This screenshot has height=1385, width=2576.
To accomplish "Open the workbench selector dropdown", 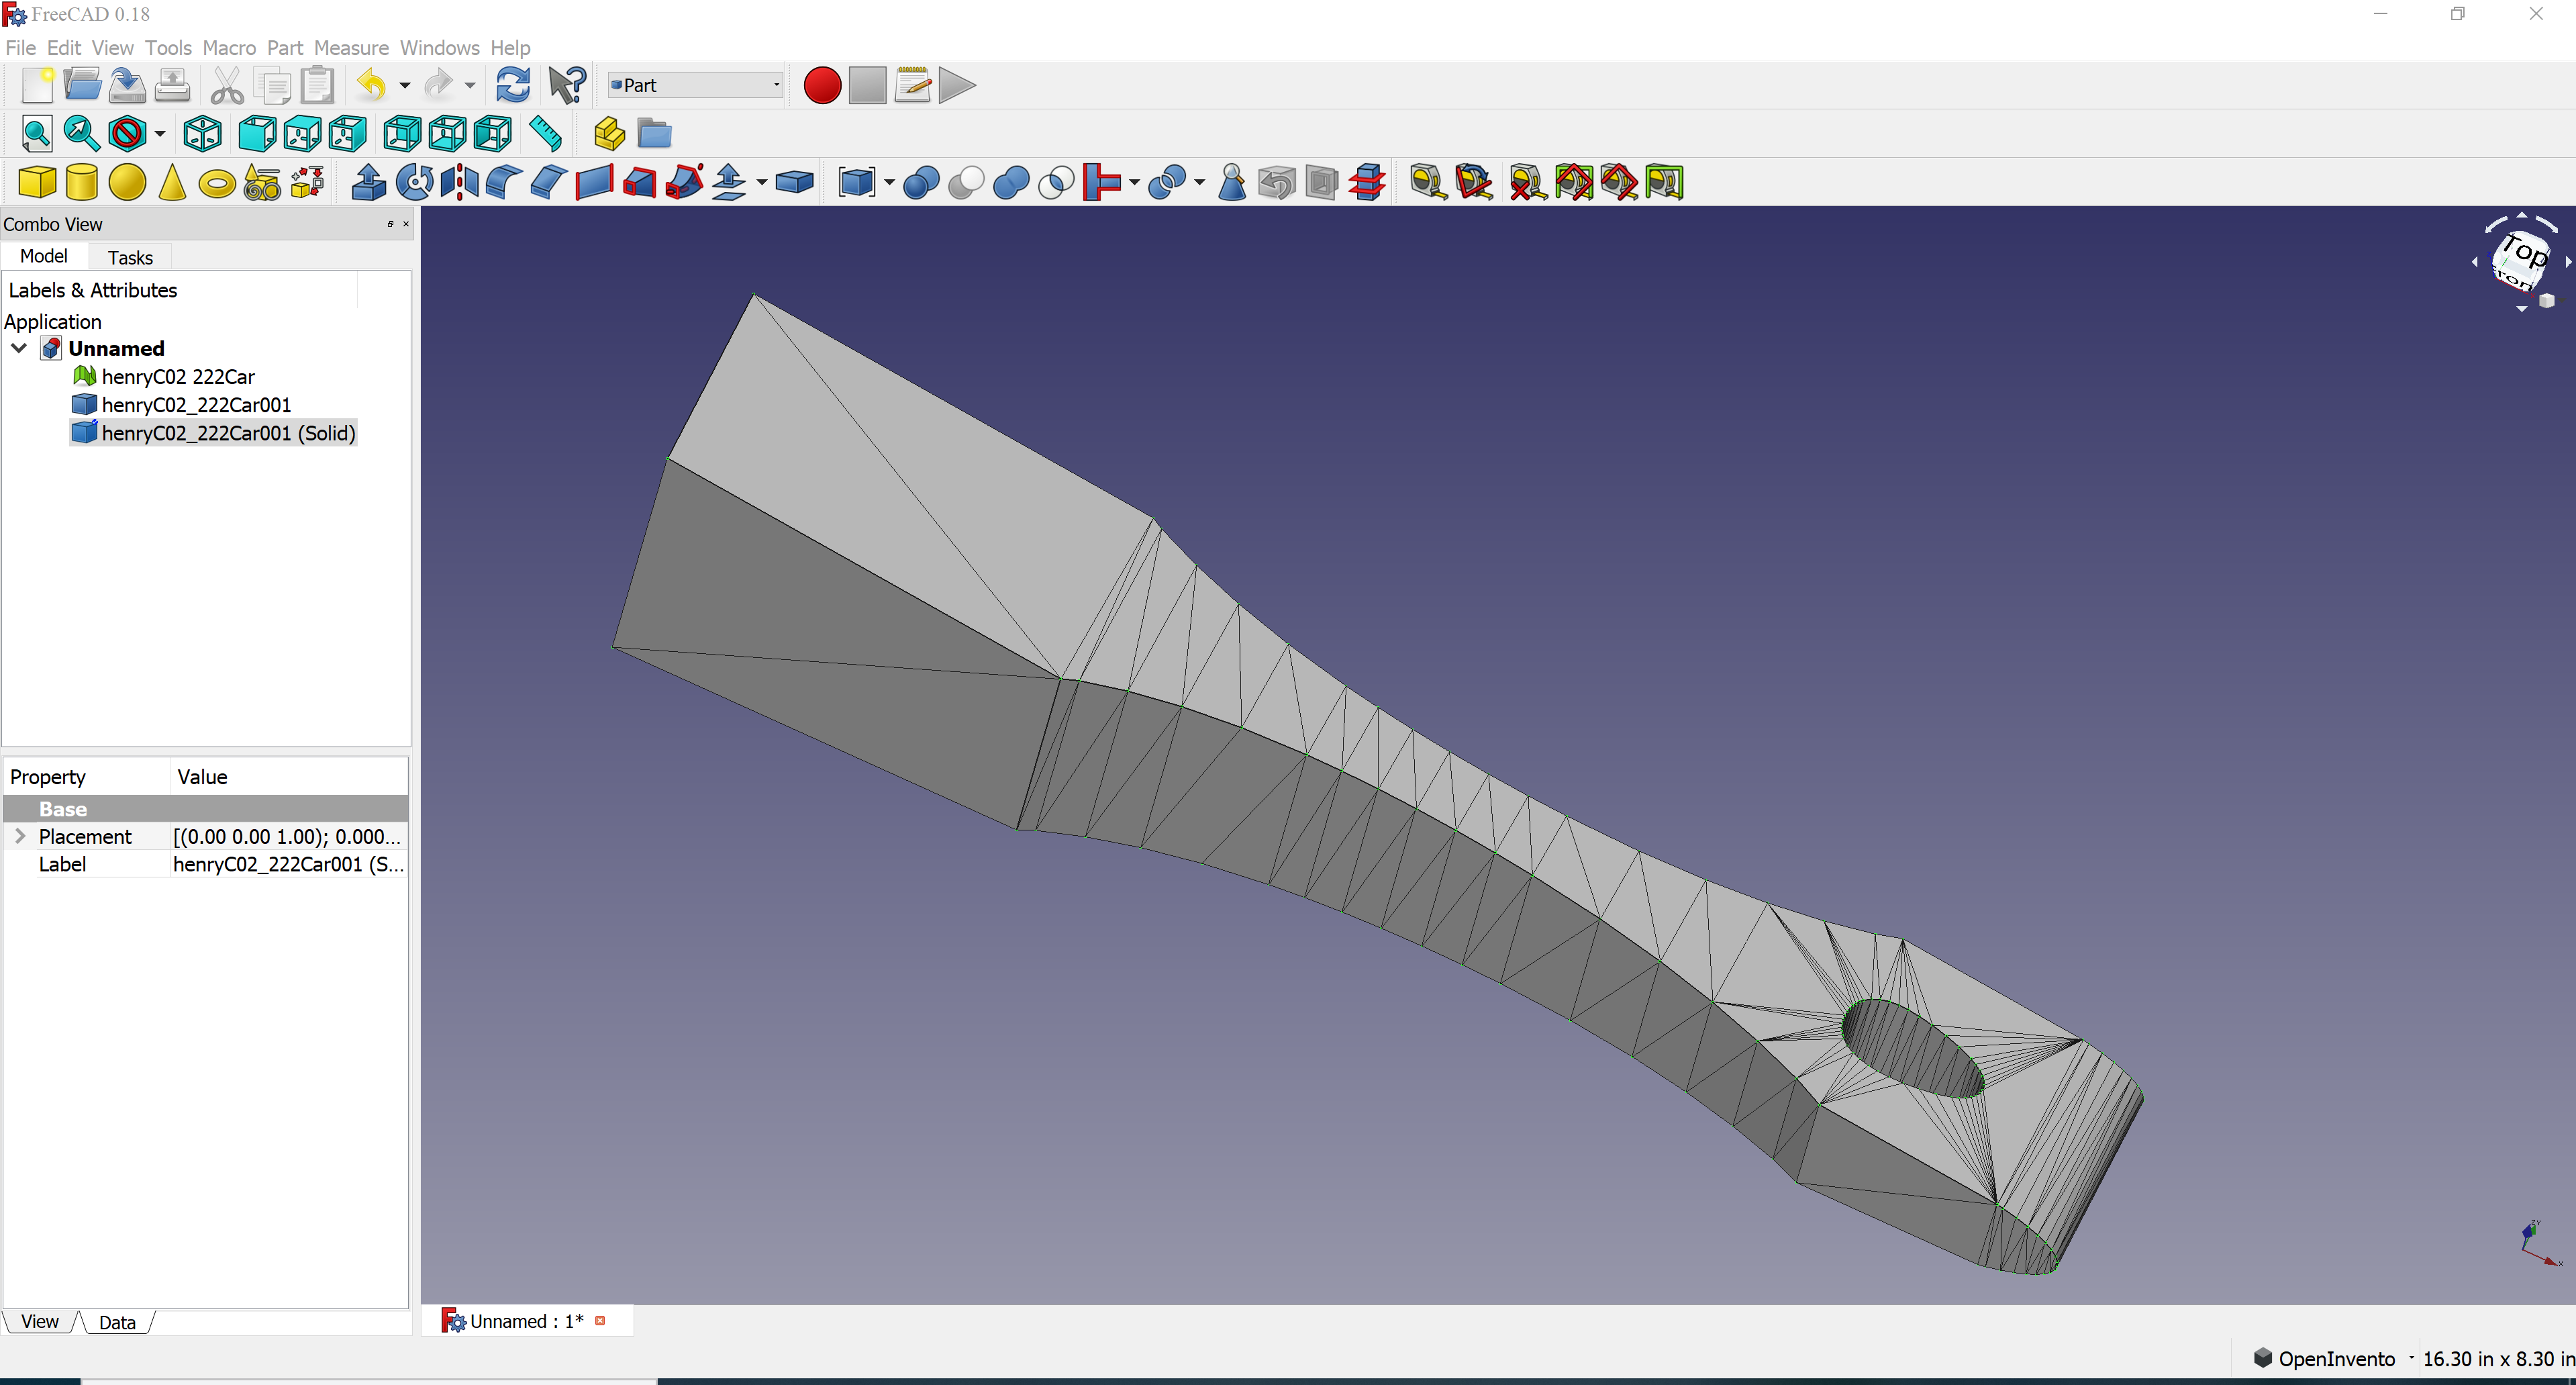I will click(x=695, y=85).
